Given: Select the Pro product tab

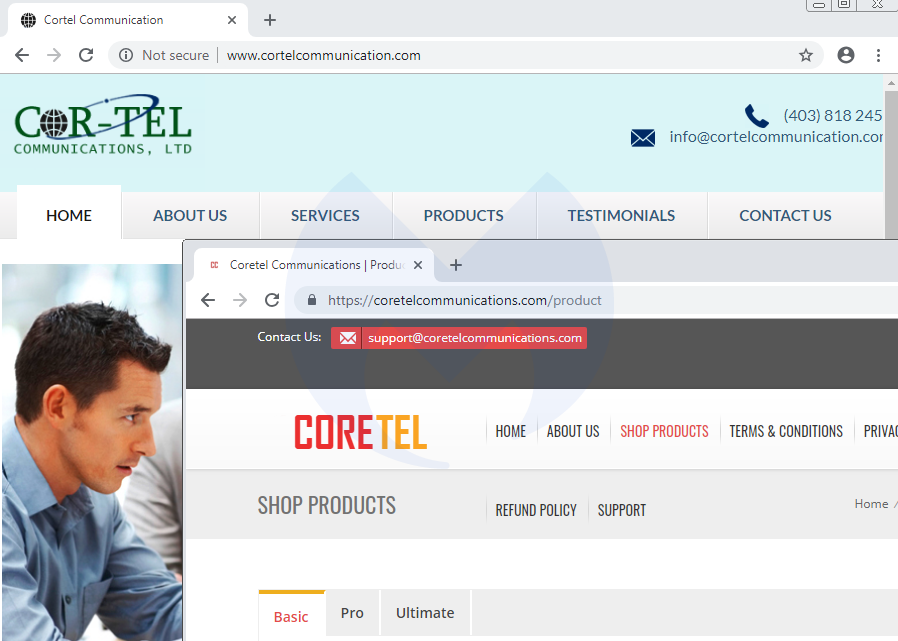Looking at the screenshot, I should (x=352, y=613).
